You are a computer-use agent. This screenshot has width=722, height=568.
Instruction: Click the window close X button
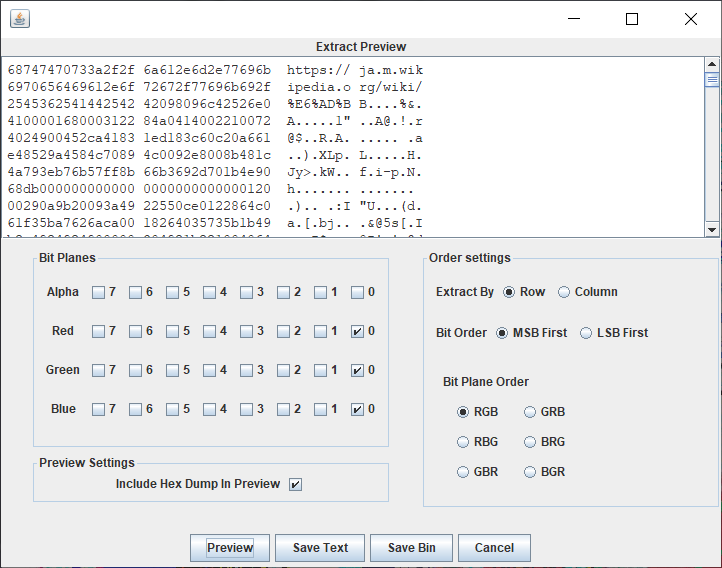(x=691, y=19)
